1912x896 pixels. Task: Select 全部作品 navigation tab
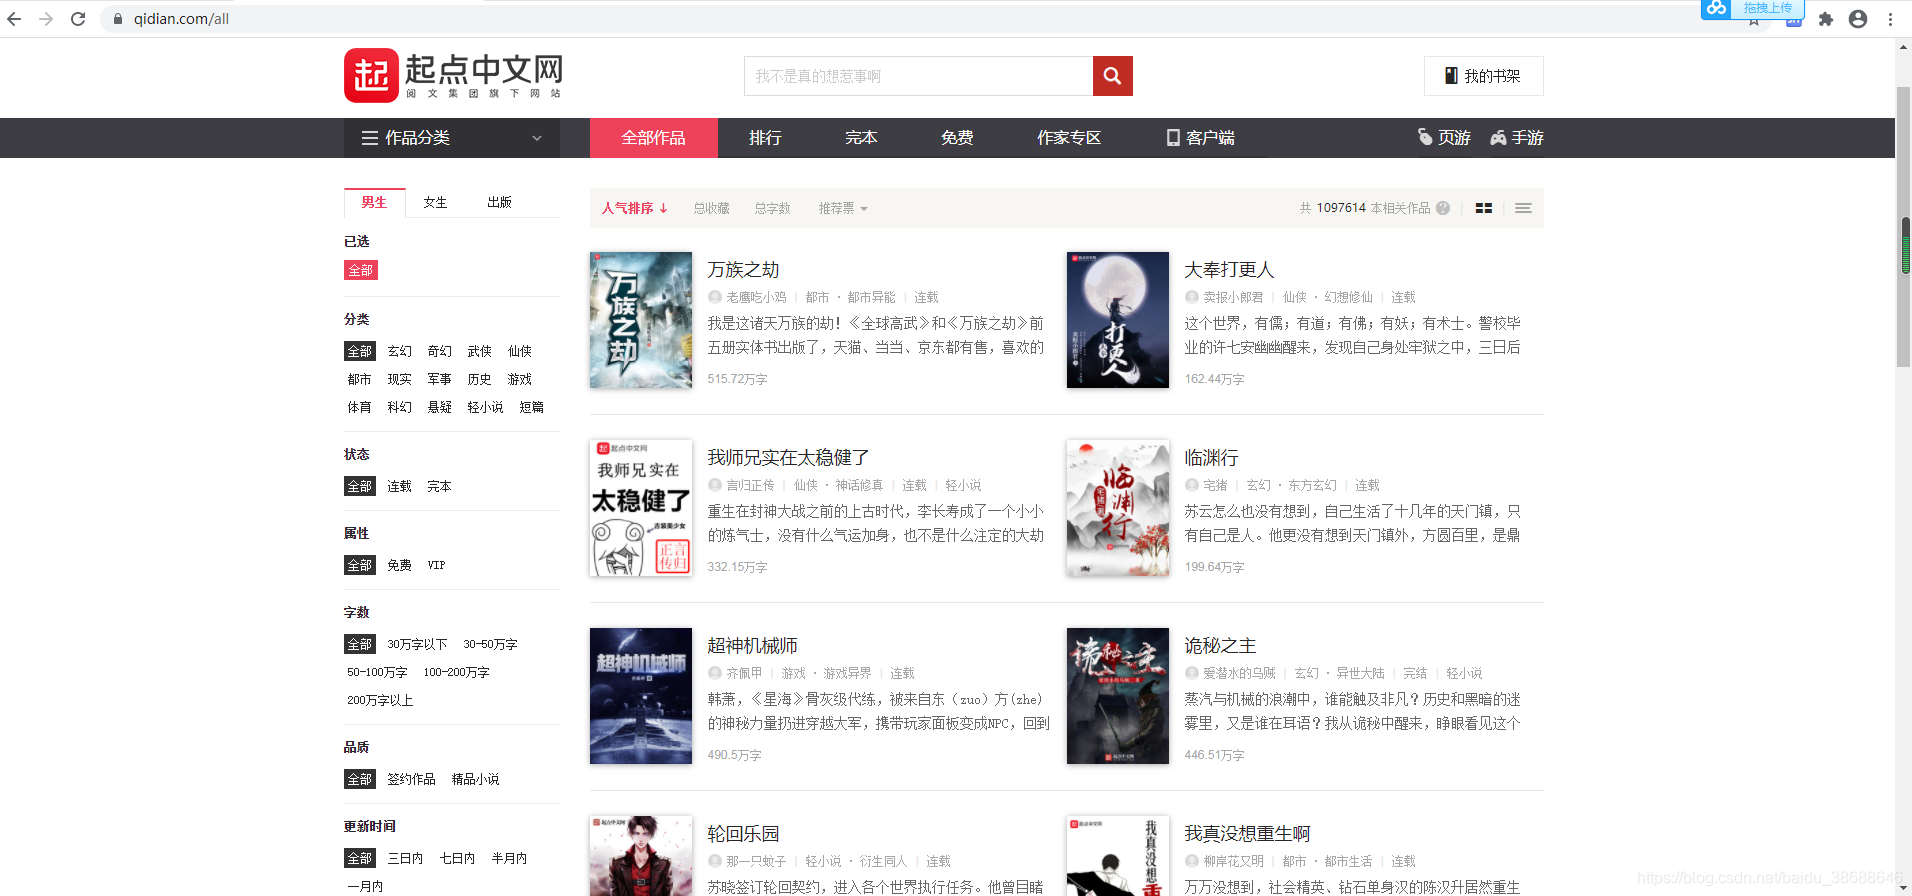pos(653,138)
